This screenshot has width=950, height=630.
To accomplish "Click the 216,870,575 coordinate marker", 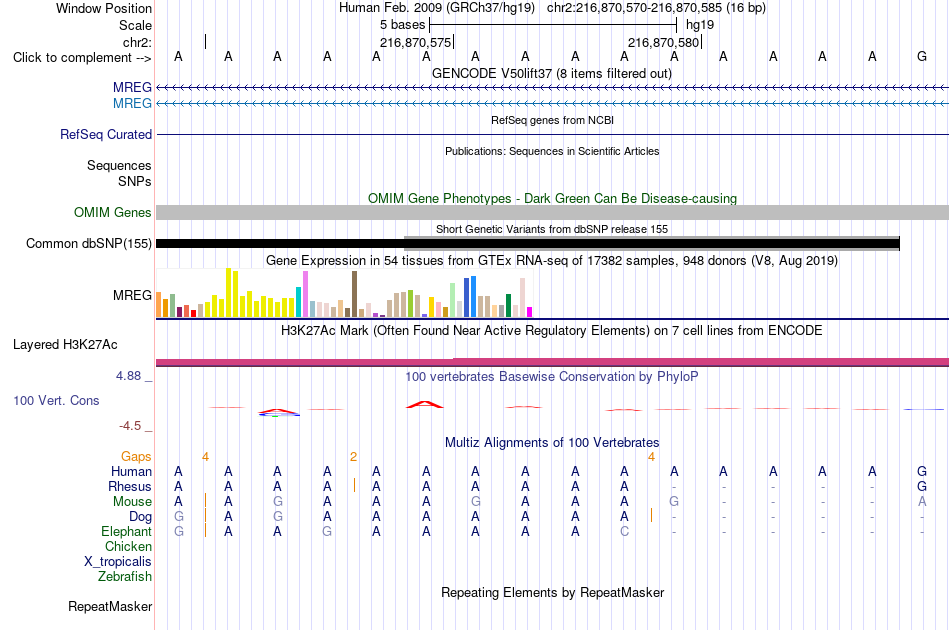I will [416, 42].
